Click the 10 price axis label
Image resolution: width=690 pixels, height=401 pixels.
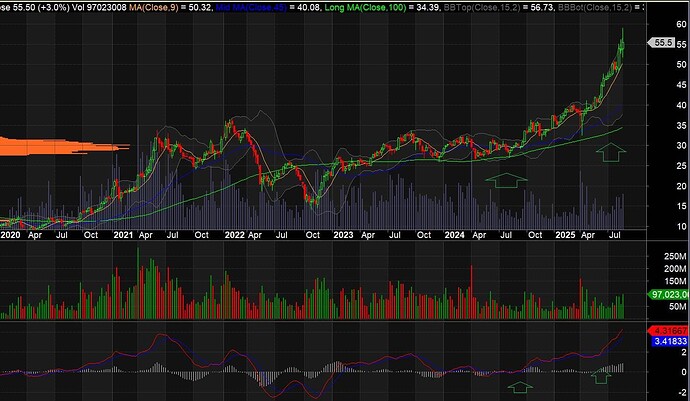tap(682, 227)
